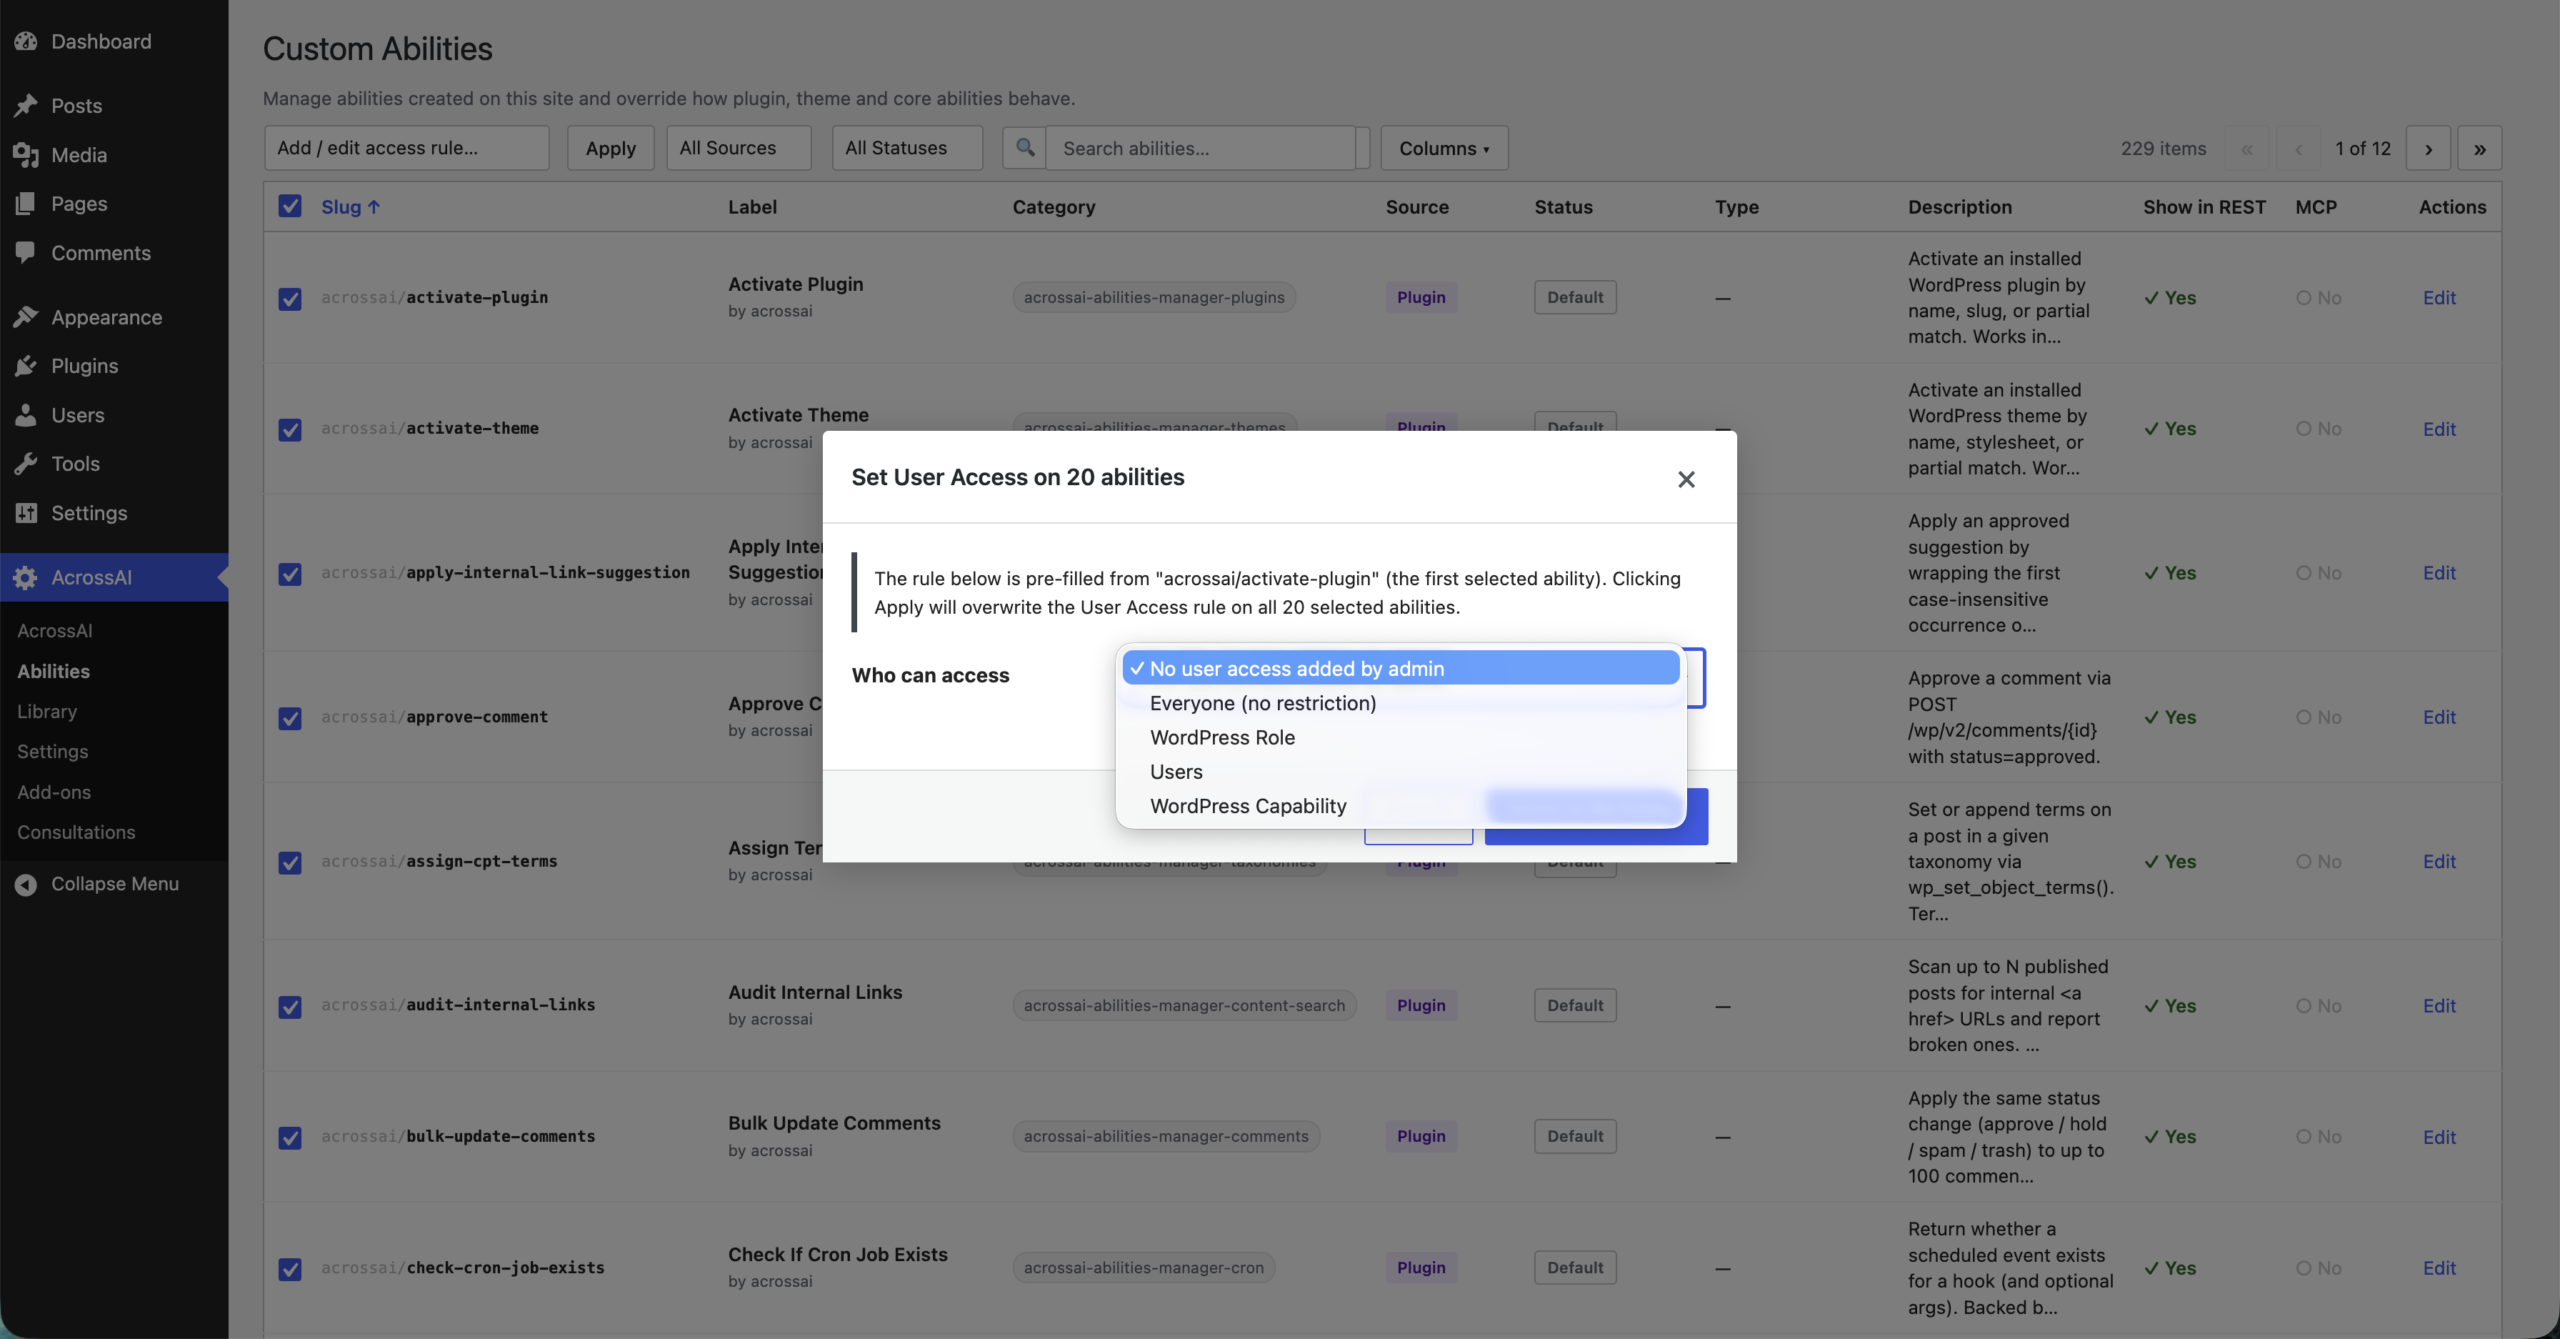Image resolution: width=2560 pixels, height=1339 pixels.
Task: Uncheck the approve-comment row checkbox
Action: 290,717
